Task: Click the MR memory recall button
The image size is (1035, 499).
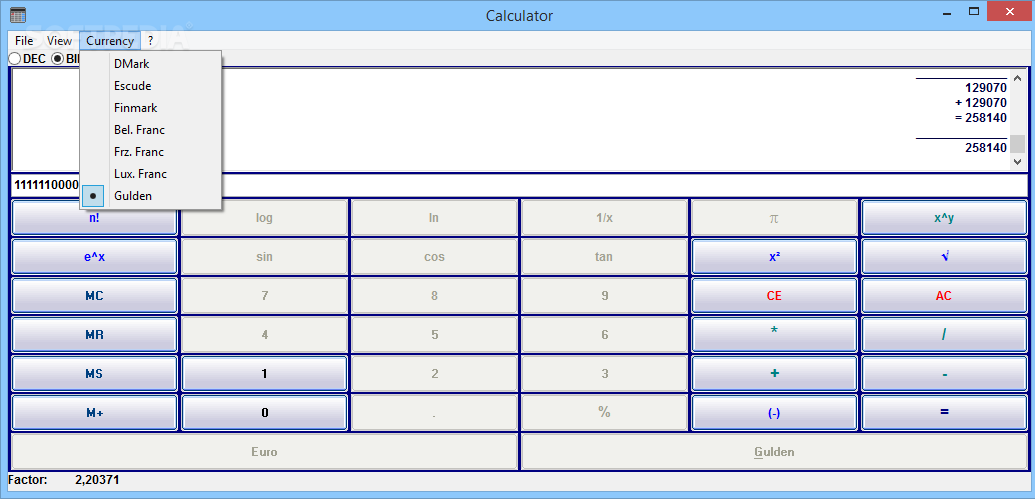Action: tap(94, 335)
